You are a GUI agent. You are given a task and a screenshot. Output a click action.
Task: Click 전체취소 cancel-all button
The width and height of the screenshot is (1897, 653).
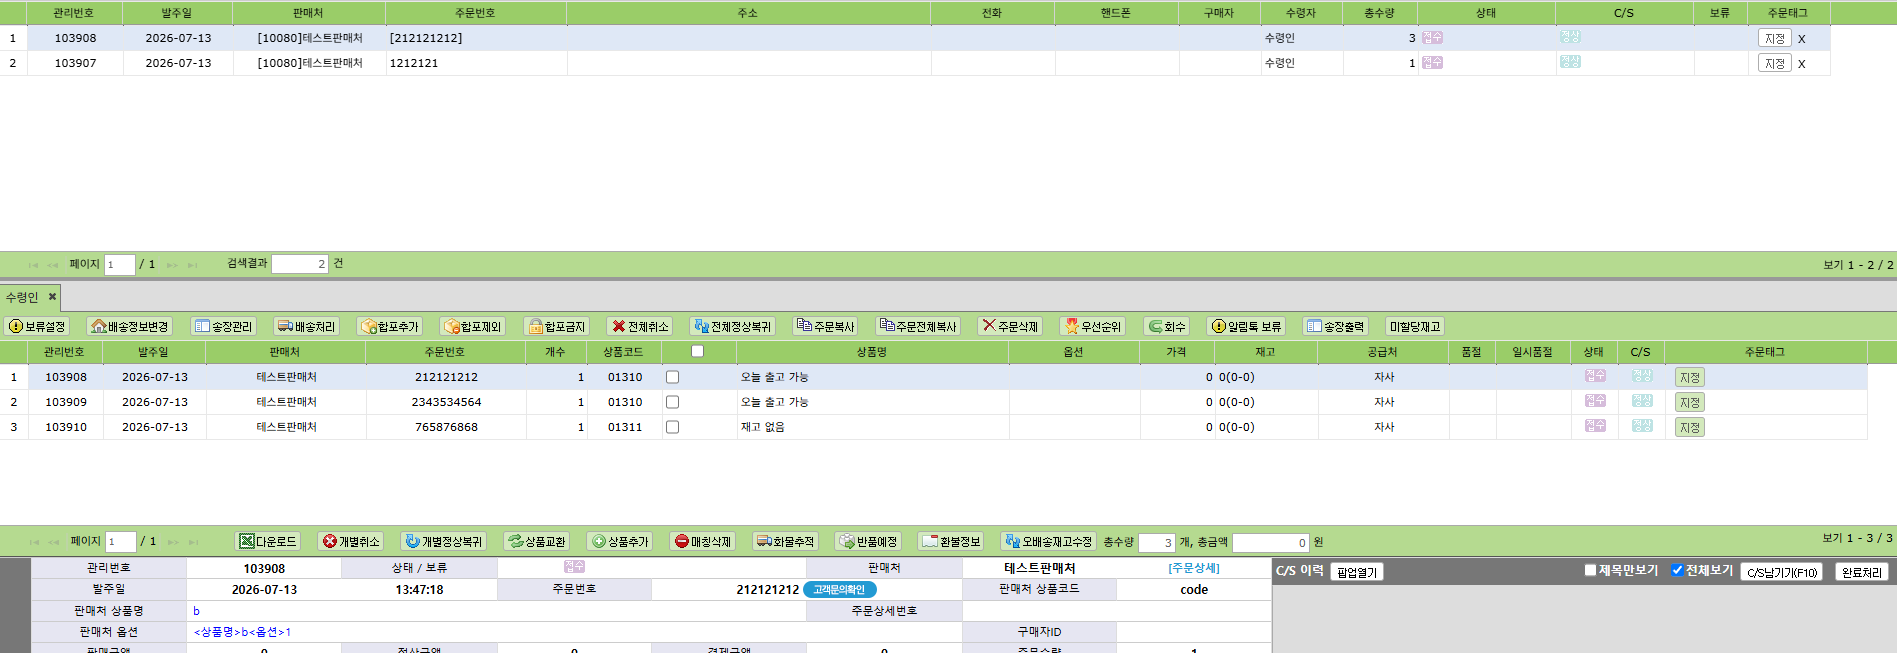tap(640, 326)
